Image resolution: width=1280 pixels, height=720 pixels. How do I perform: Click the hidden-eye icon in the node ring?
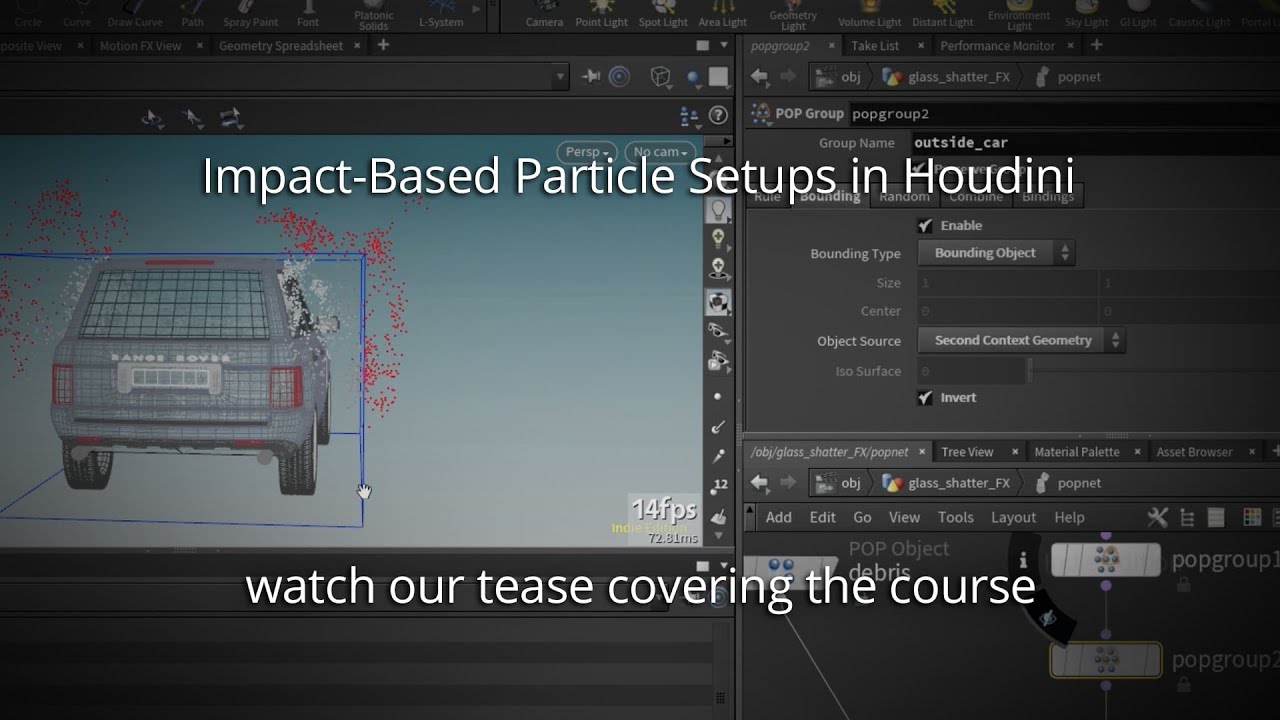point(1048,619)
